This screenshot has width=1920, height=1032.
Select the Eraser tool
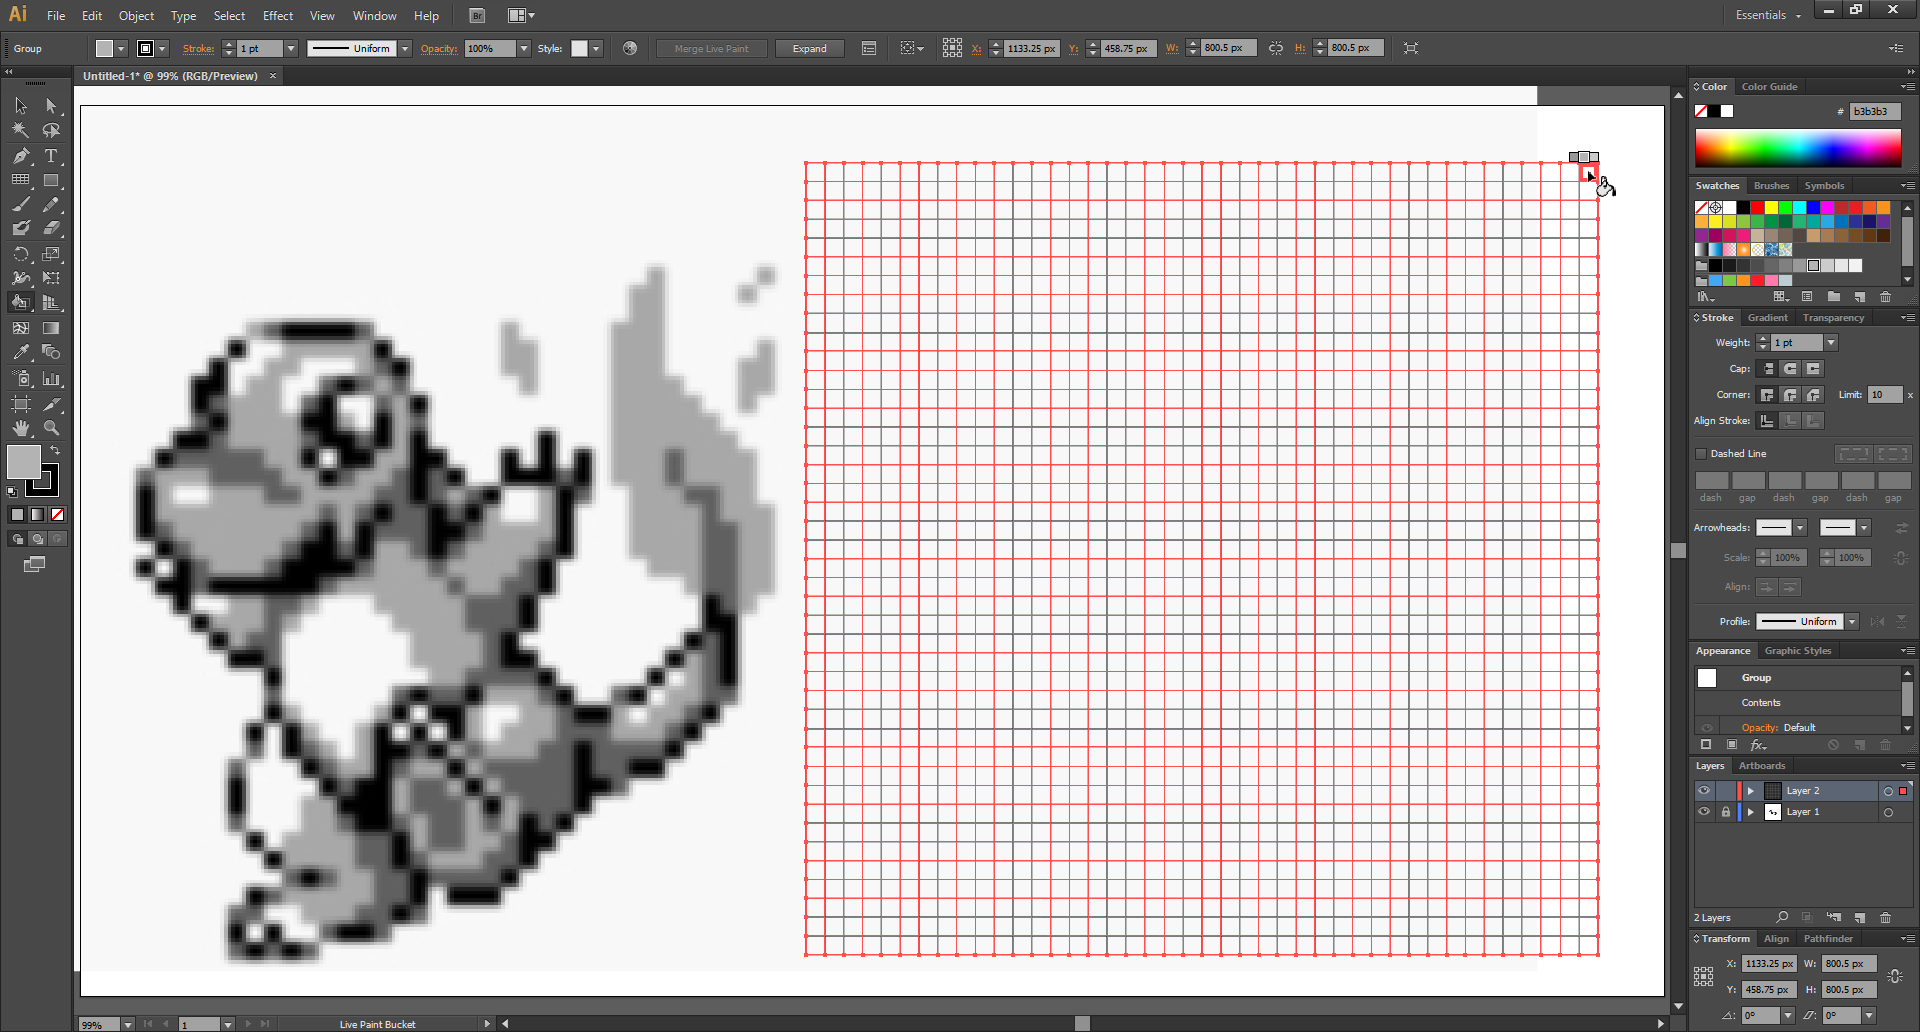[x=51, y=228]
